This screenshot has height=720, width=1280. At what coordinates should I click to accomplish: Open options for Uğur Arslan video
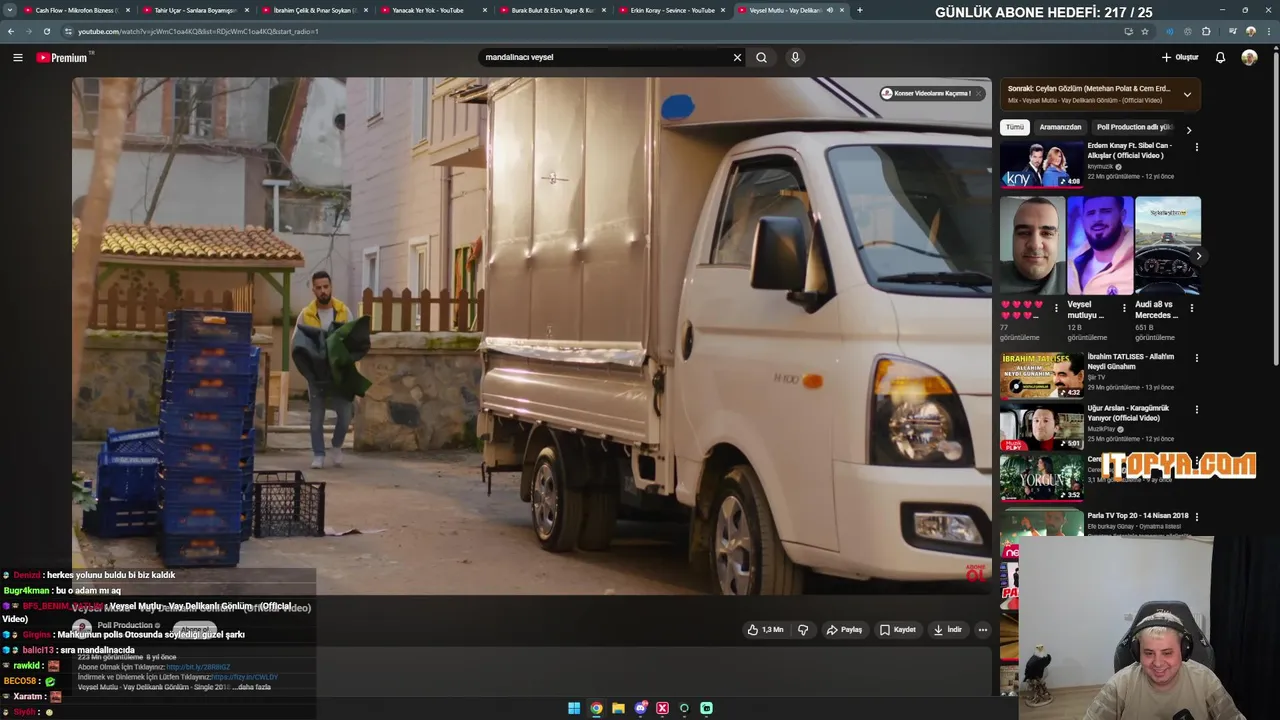pyautogui.click(x=1196, y=410)
